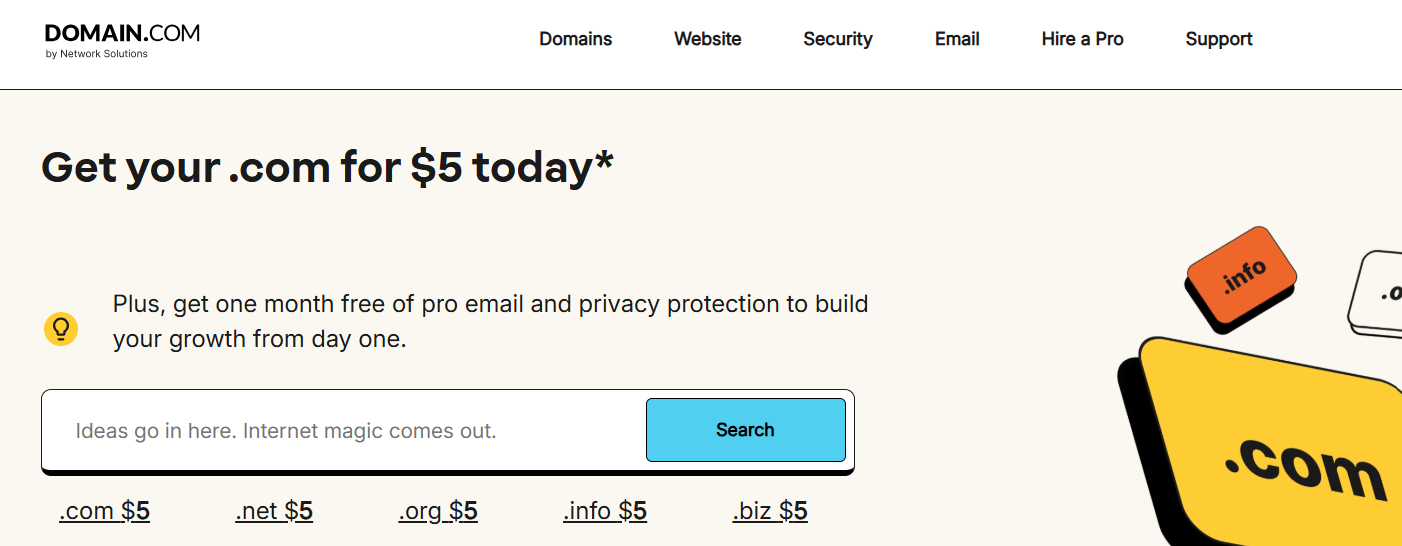Open the Website menu
Viewport: 1402px width, 546px height.
(x=708, y=39)
